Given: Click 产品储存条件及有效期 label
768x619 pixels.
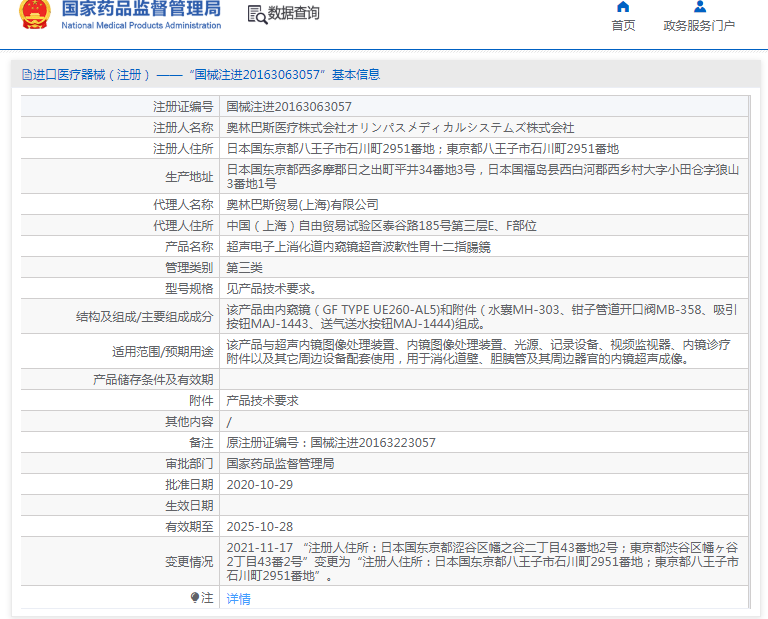Looking at the screenshot, I should point(153,380).
